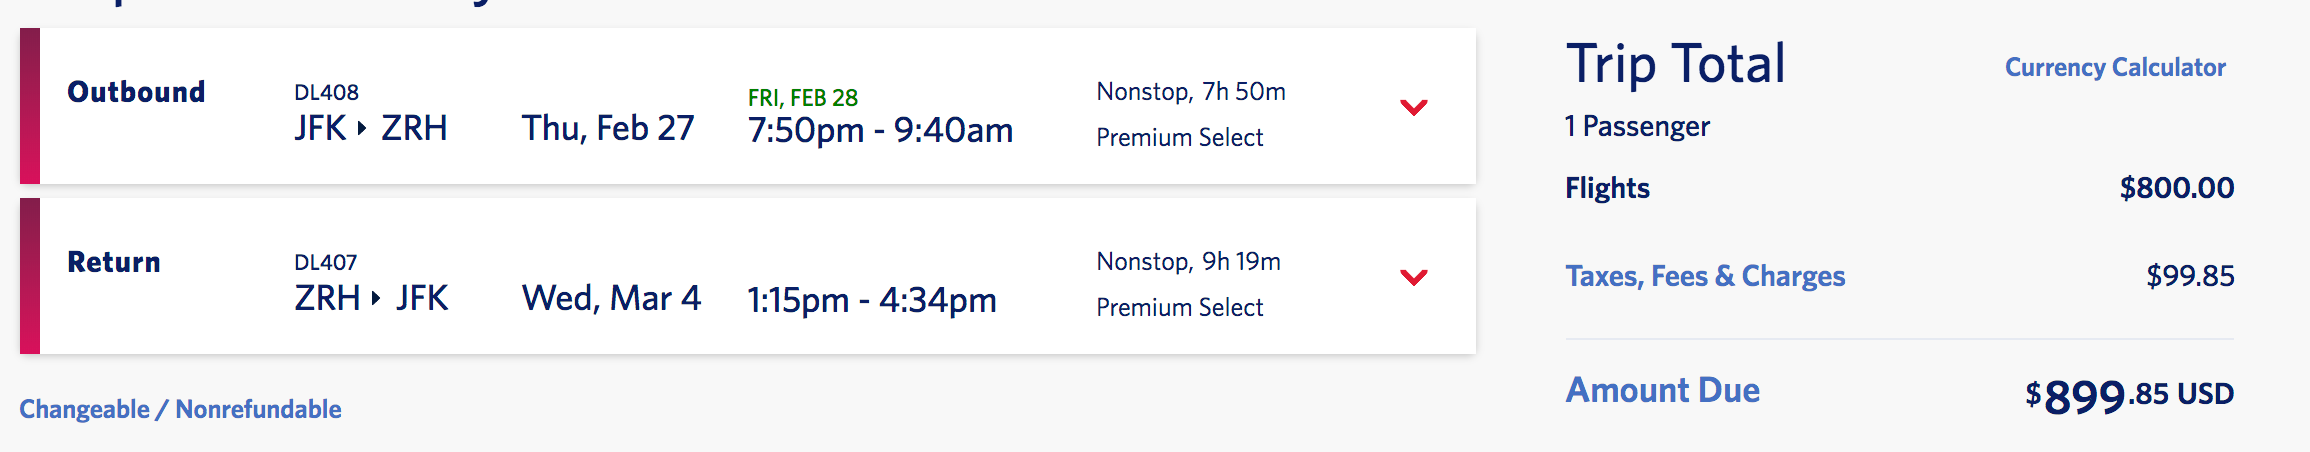Click the Nonstop, 9h 19m duration text
Image resolution: width=2310 pixels, height=452 pixels.
[1188, 262]
